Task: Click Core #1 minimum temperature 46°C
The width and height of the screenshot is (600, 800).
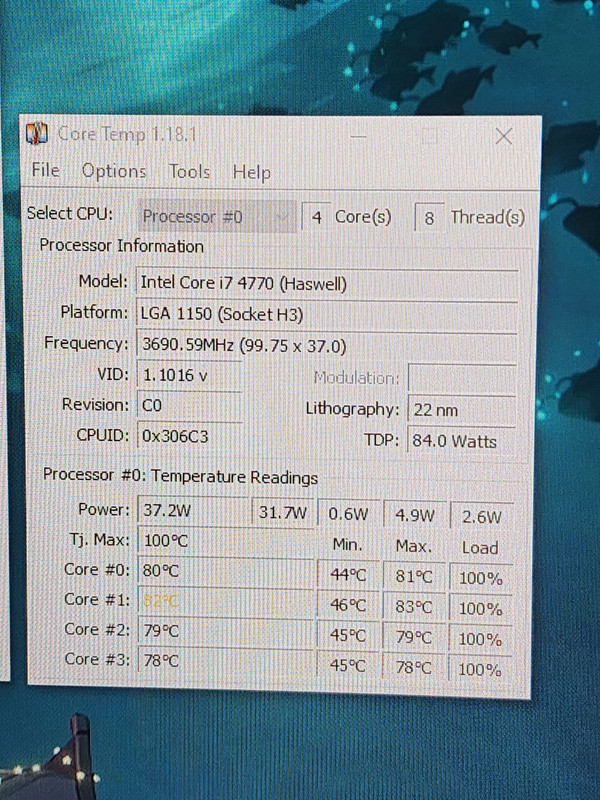Action: tap(348, 605)
